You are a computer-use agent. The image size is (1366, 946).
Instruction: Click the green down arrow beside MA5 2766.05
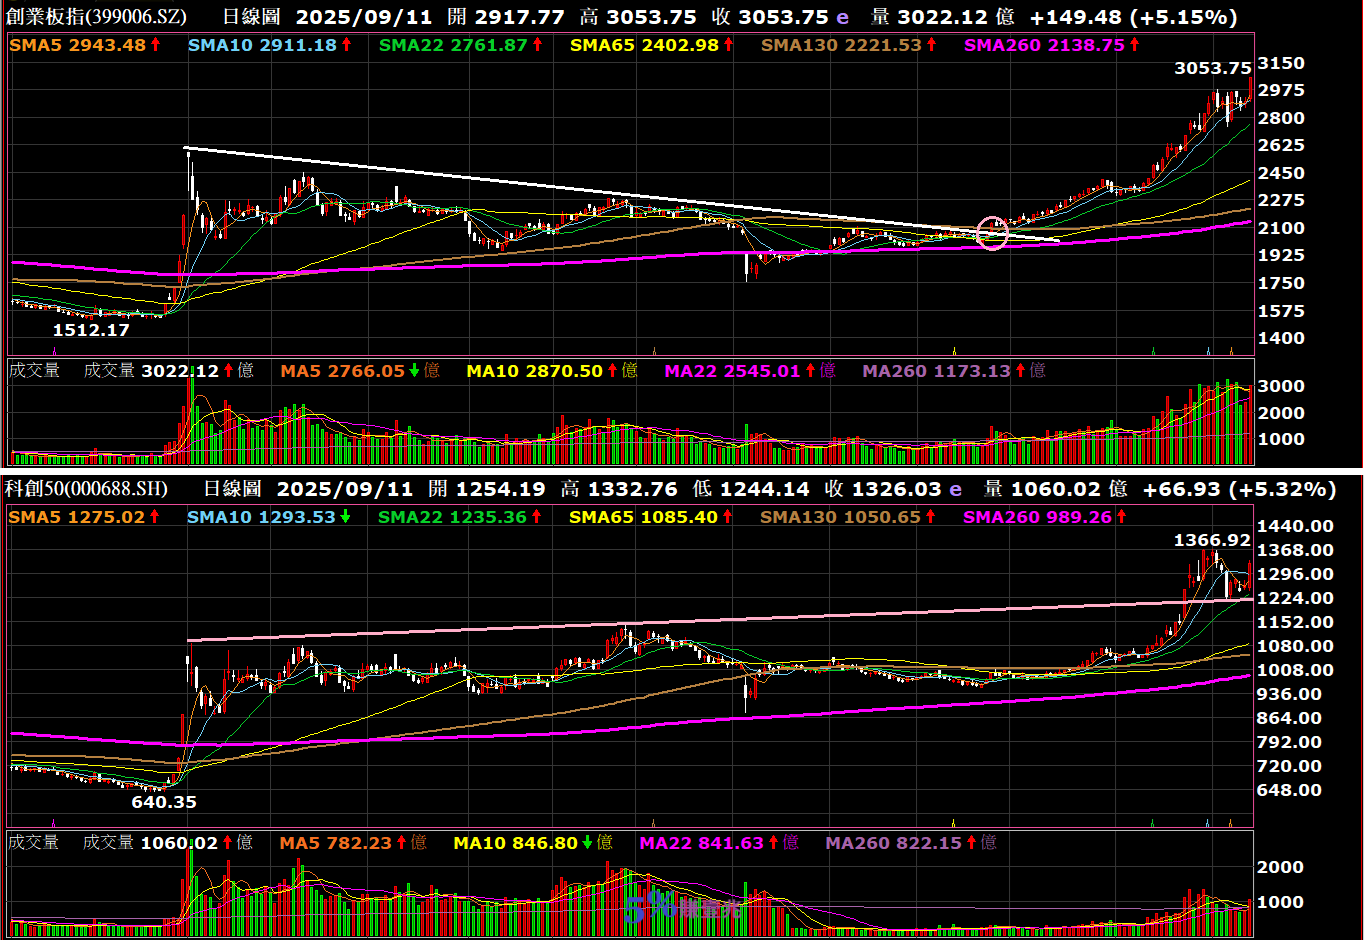point(414,371)
